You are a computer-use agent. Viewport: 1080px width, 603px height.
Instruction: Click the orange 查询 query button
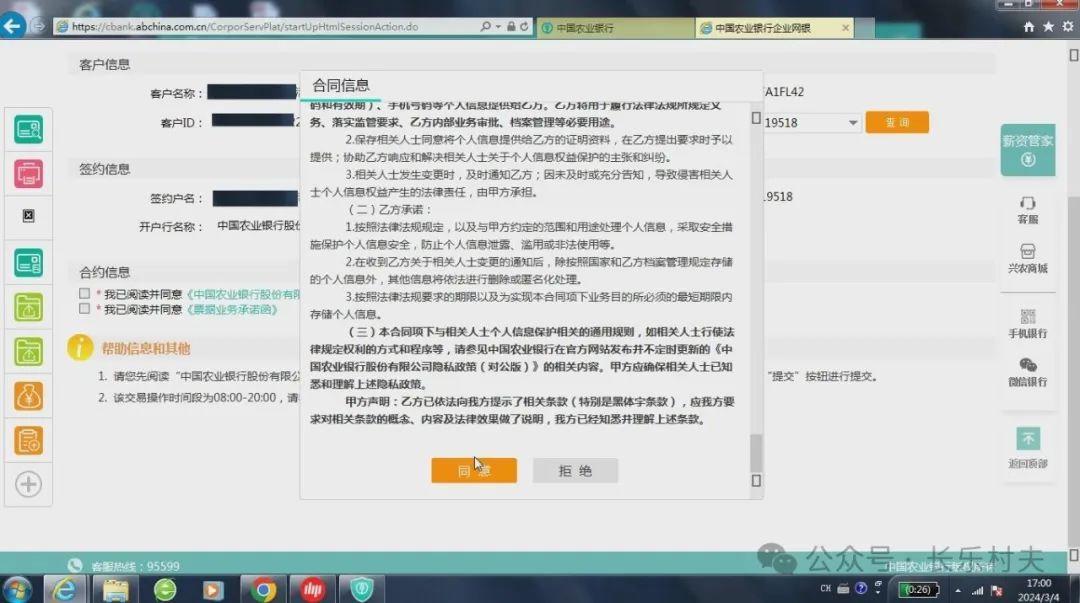897,123
